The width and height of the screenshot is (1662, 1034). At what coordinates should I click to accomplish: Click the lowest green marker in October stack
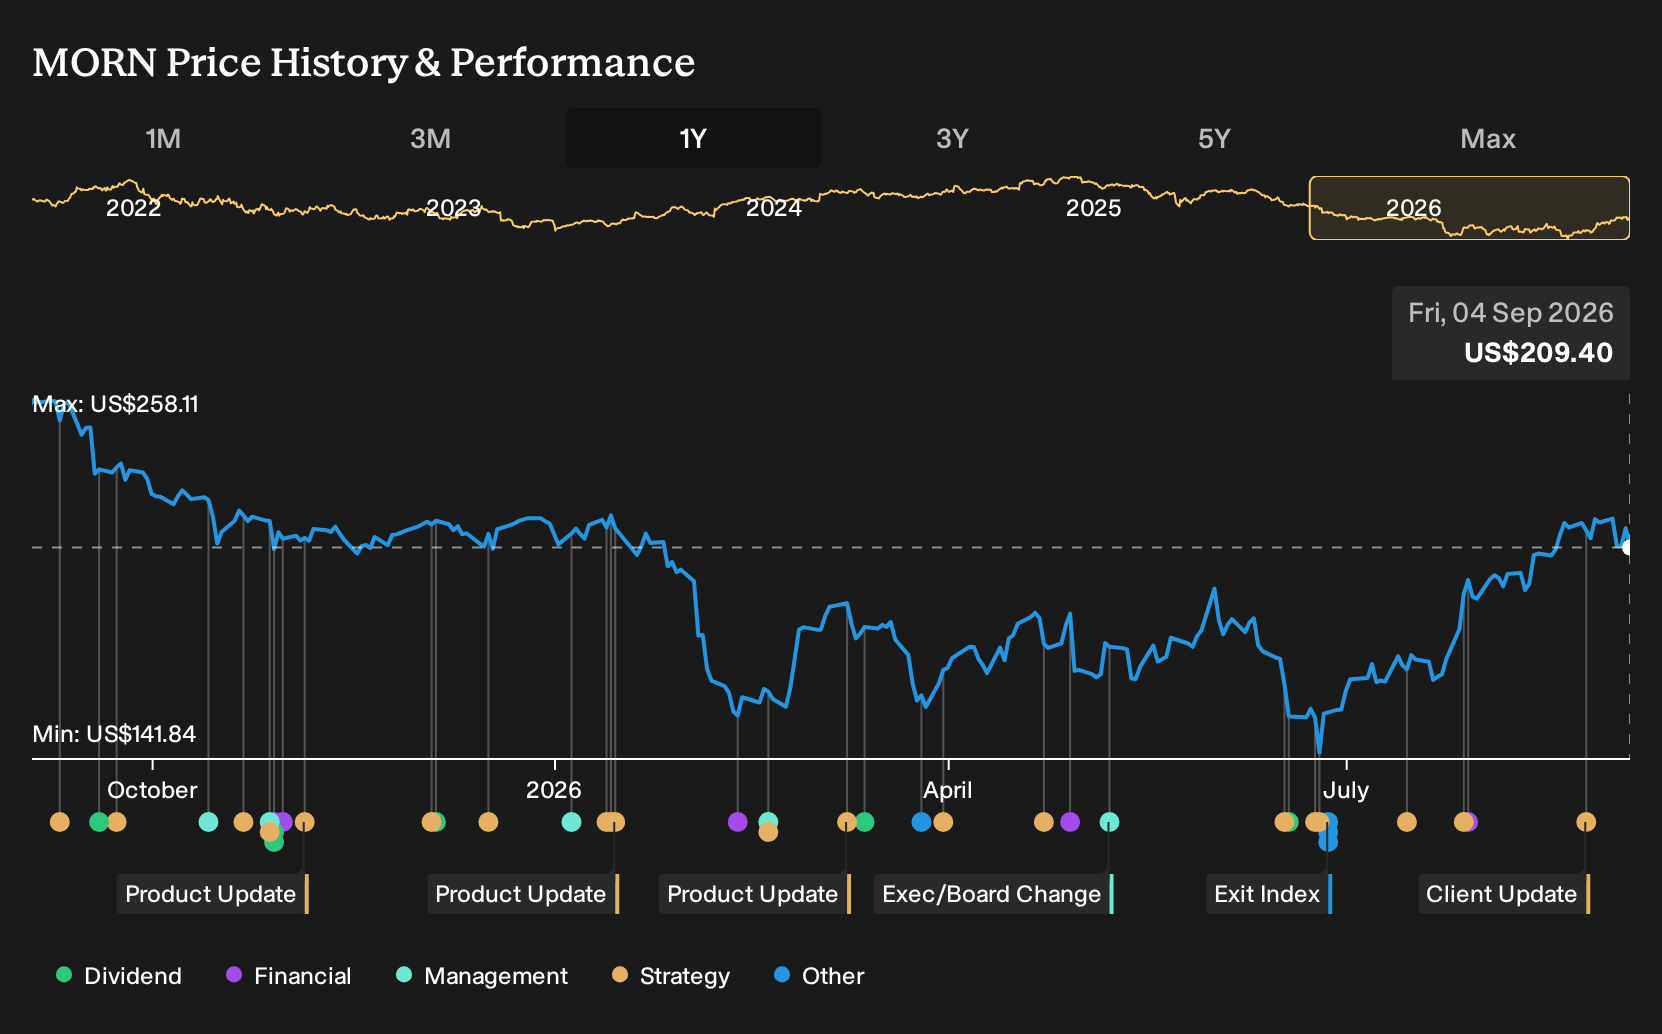pyautogui.click(x=274, y=843)
